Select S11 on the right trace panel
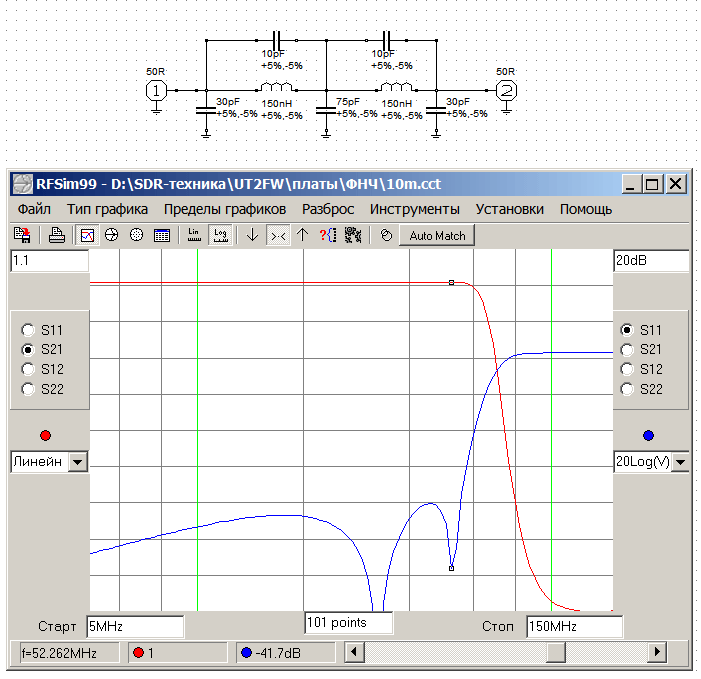 (x=627, y=330)
